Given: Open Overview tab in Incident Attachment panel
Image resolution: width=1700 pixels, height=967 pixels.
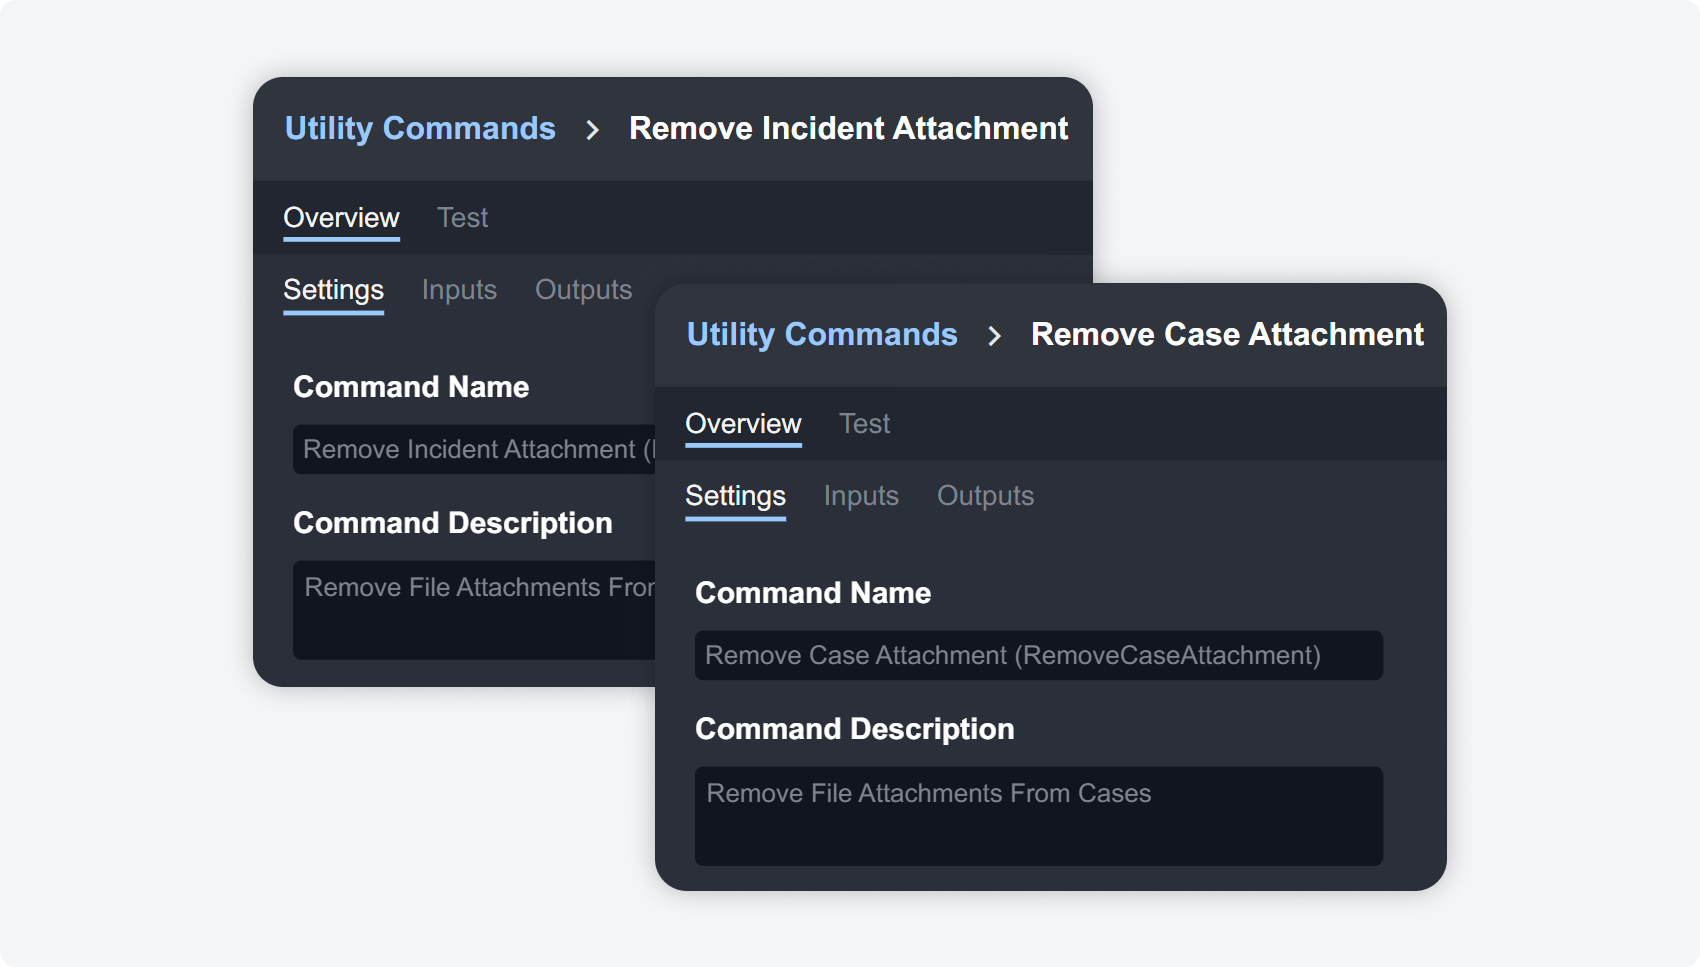Looking at the screenshot, I should 341,218.
